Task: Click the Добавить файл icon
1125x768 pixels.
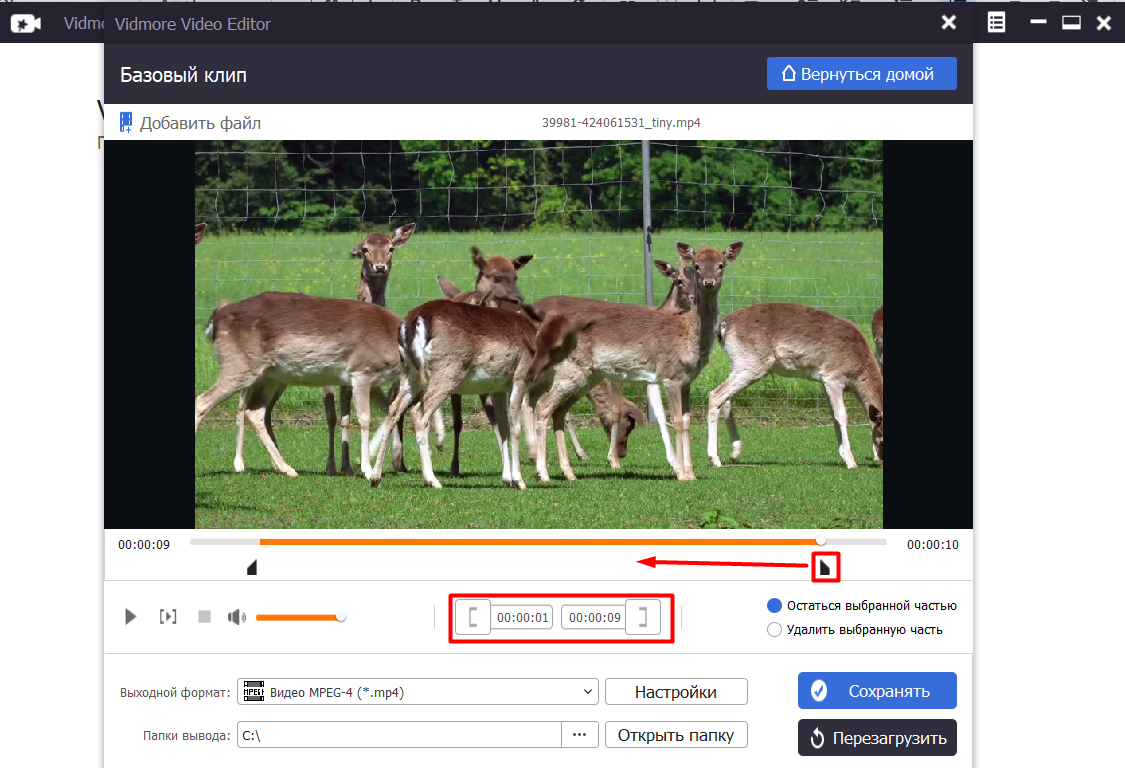Action: click(126, 123)
